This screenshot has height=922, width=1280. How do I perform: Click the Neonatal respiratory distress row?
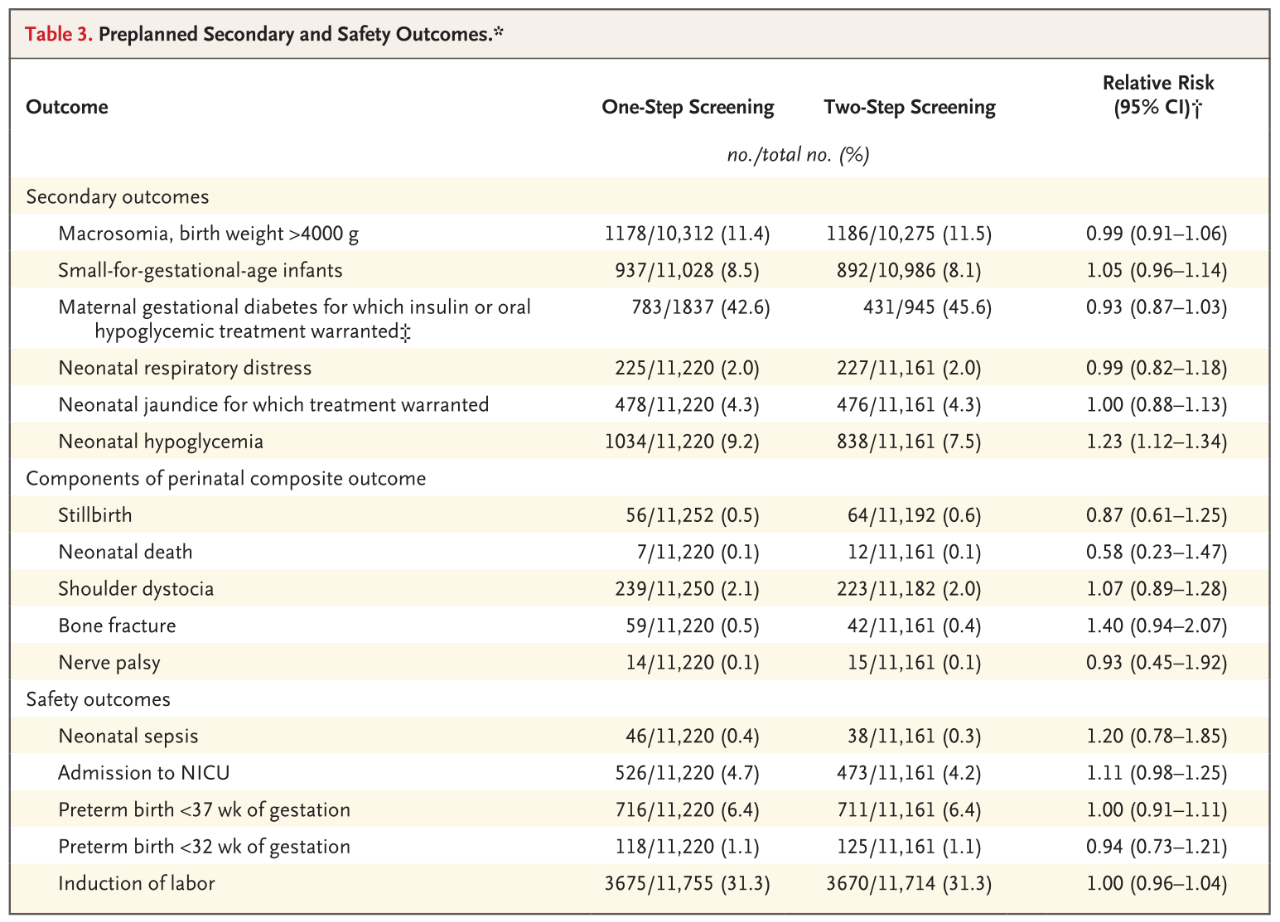[x=185, y=368]
